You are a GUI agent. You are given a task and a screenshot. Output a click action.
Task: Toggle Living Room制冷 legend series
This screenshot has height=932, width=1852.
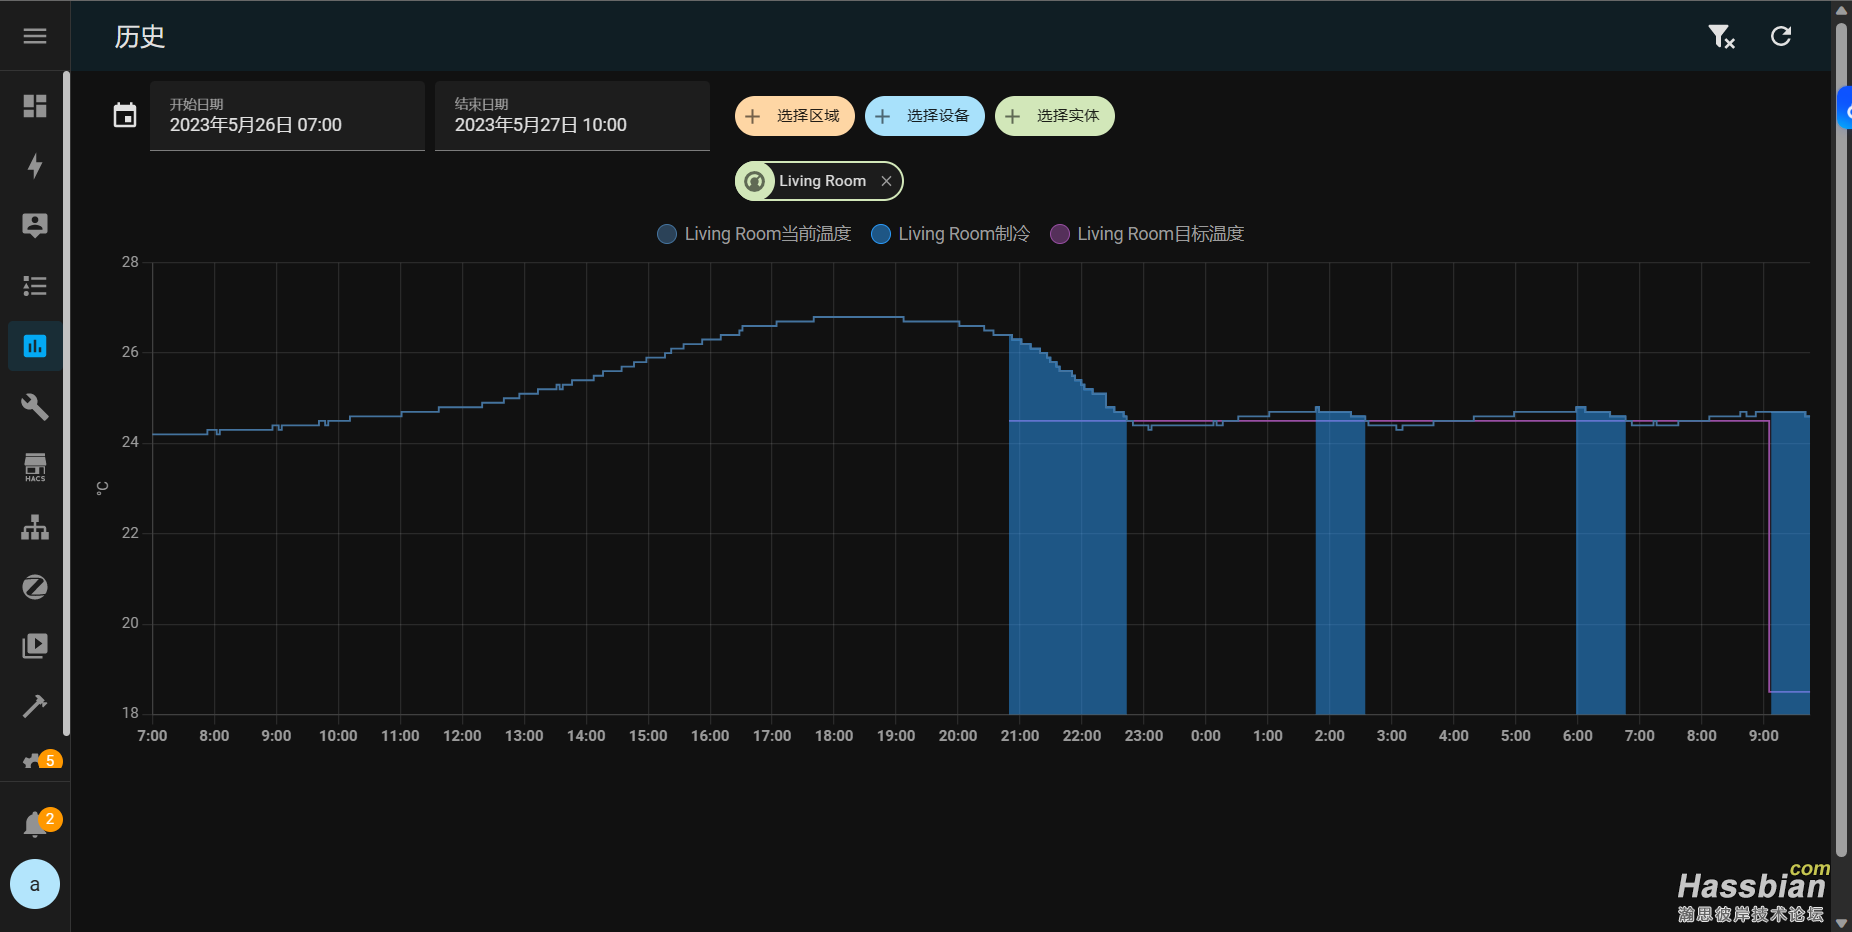tap(950, 234)
